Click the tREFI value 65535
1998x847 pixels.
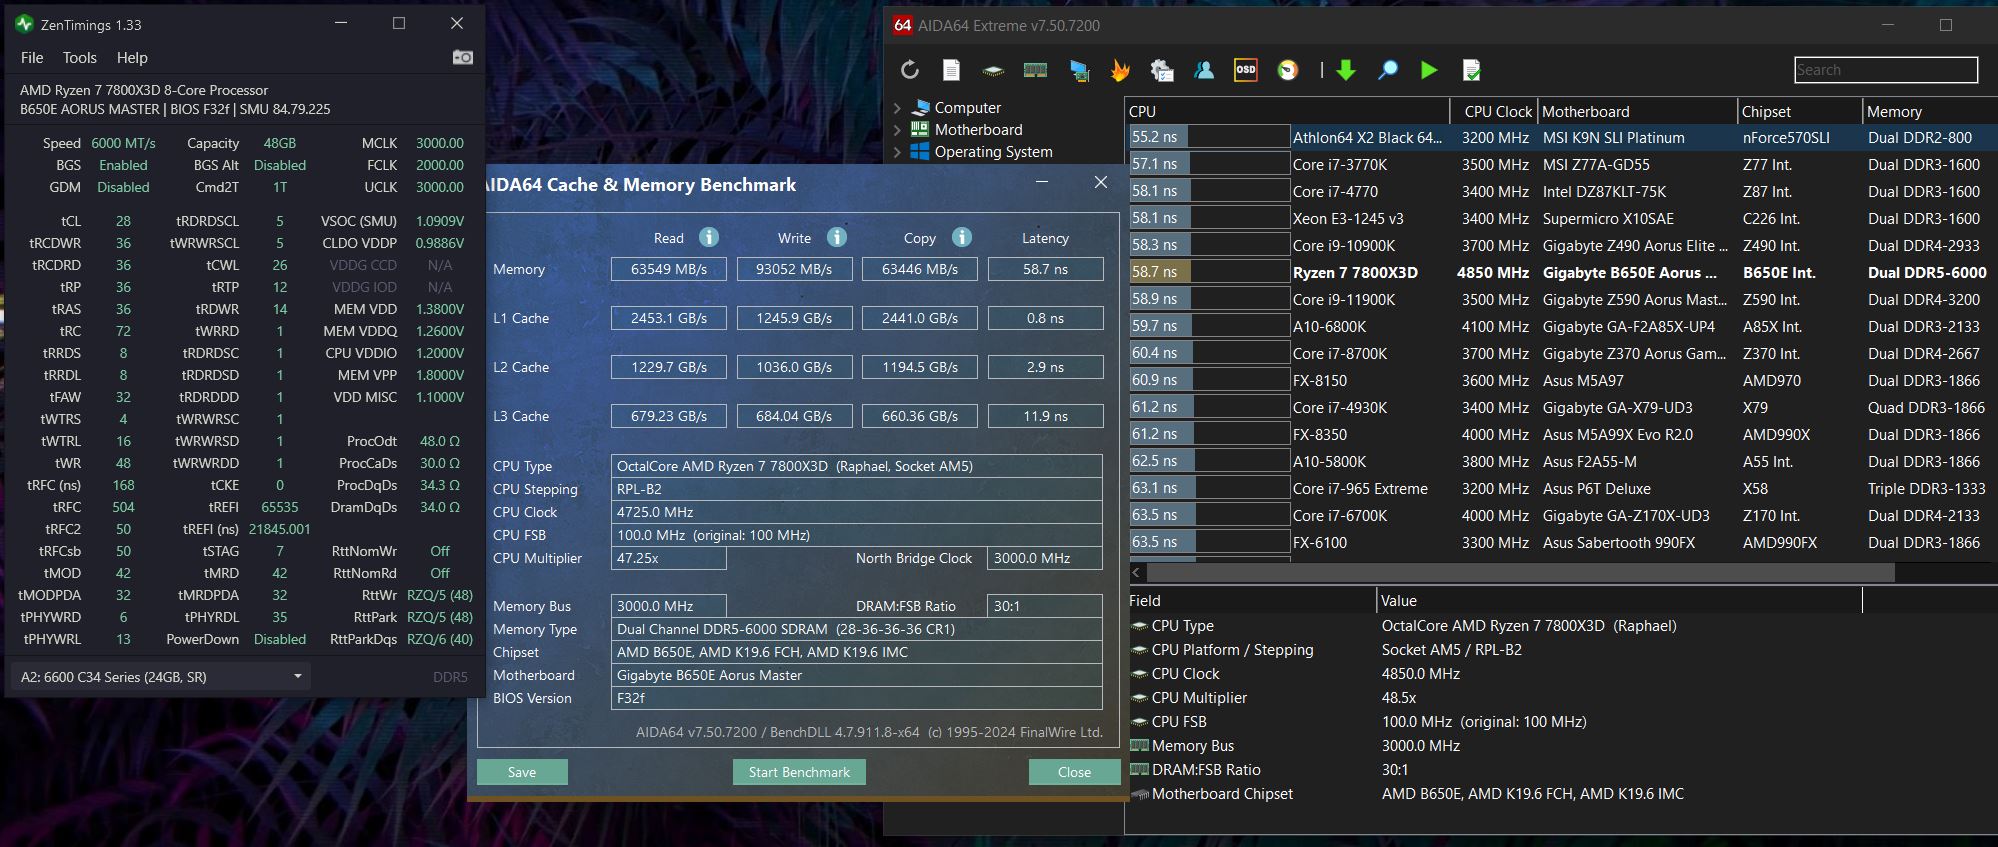(280, 507)
